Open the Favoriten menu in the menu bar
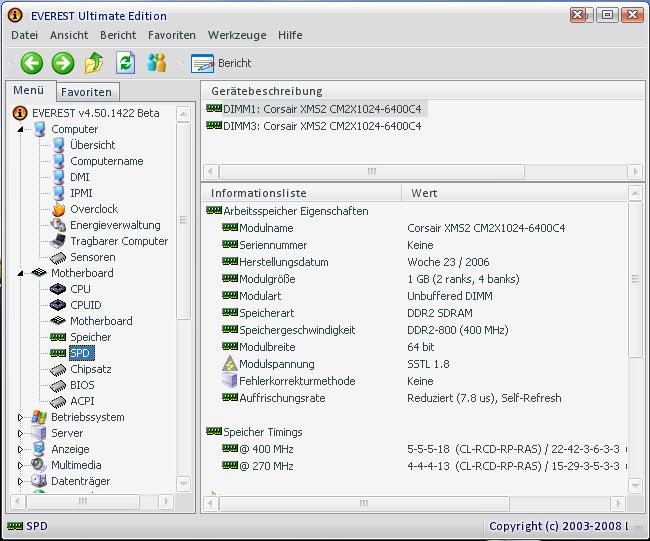The height and width of the screenshot is (541, 650). click(x=172, y=35)
